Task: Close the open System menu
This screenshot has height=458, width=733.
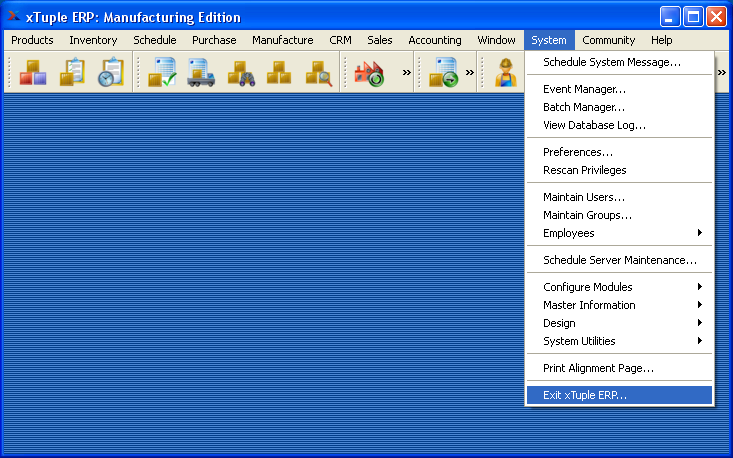Action: click(x=549, y=40)
